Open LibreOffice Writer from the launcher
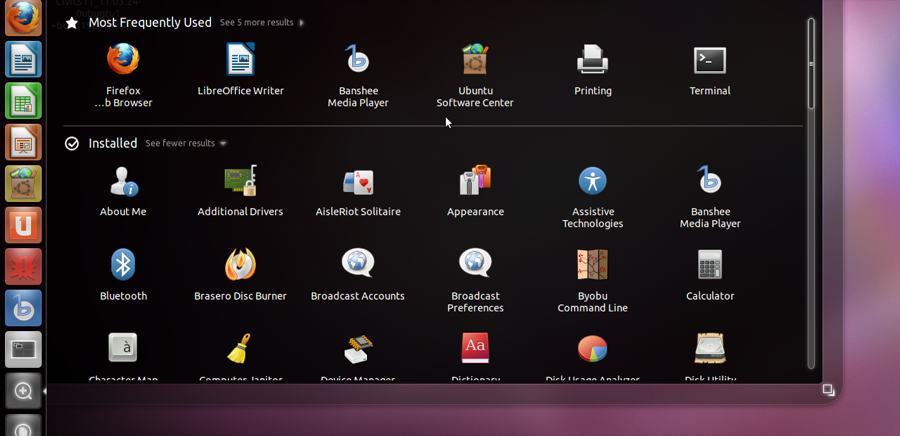 pyautogui.click(x=24, y=59)
